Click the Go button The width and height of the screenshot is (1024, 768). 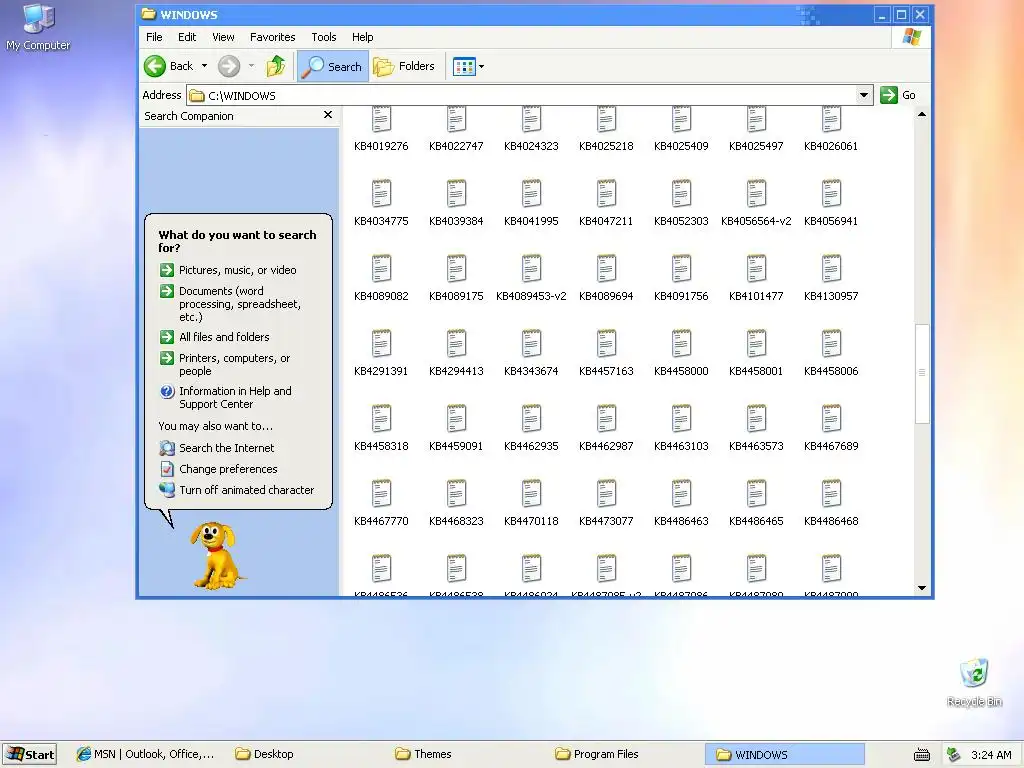pos(899,95)
